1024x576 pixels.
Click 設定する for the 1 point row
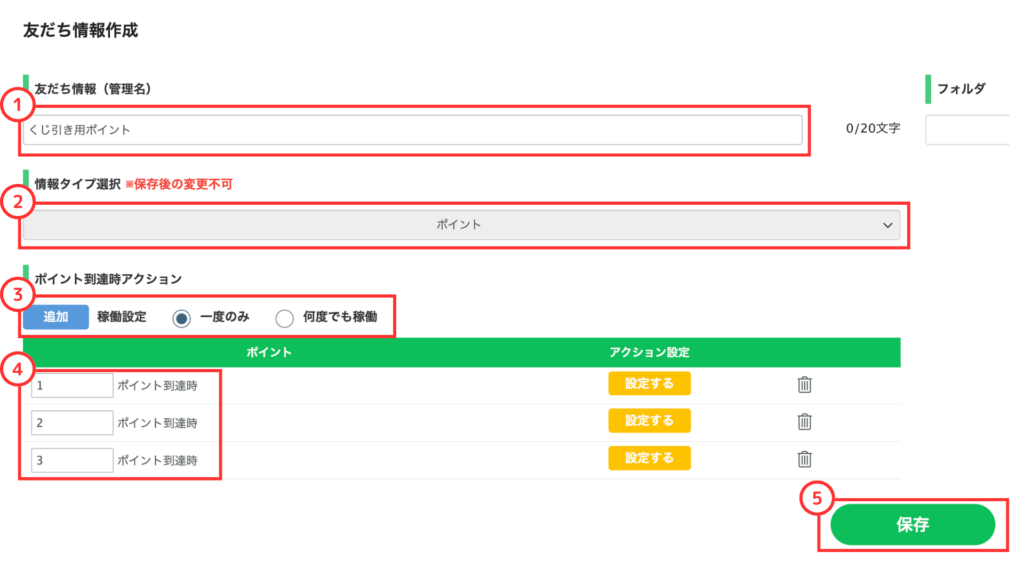(x=649, y=384)
